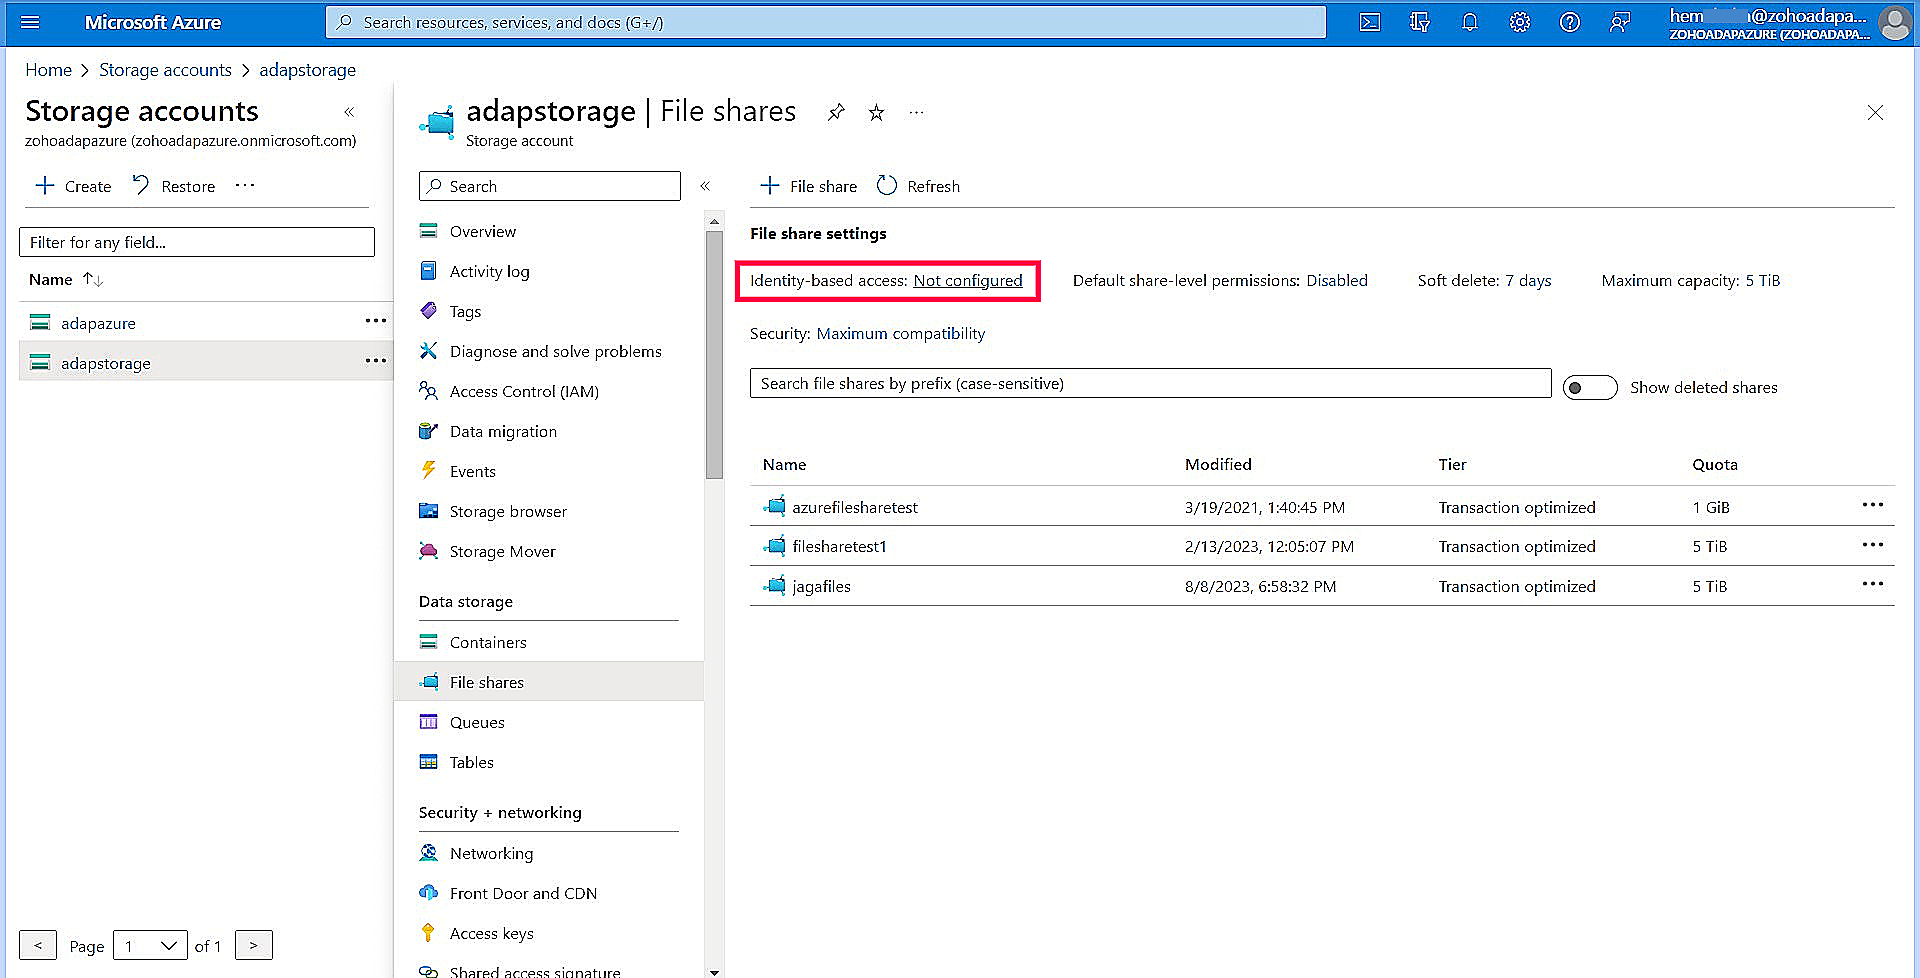1920x978 pixels.
Task: Open the notifications bell
Action: pos(1469,22)
